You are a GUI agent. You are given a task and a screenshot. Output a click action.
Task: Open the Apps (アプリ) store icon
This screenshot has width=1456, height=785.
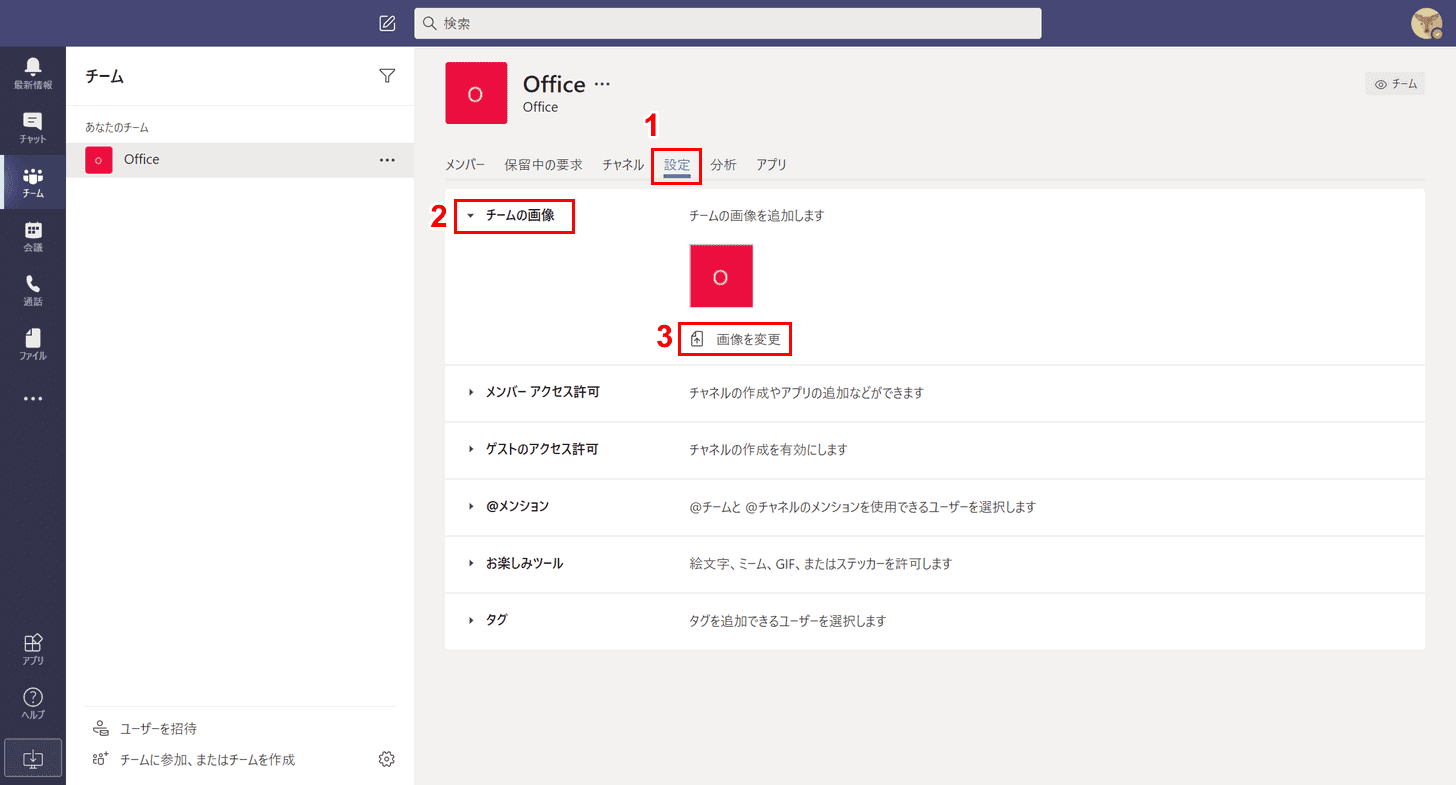point(33,648)
